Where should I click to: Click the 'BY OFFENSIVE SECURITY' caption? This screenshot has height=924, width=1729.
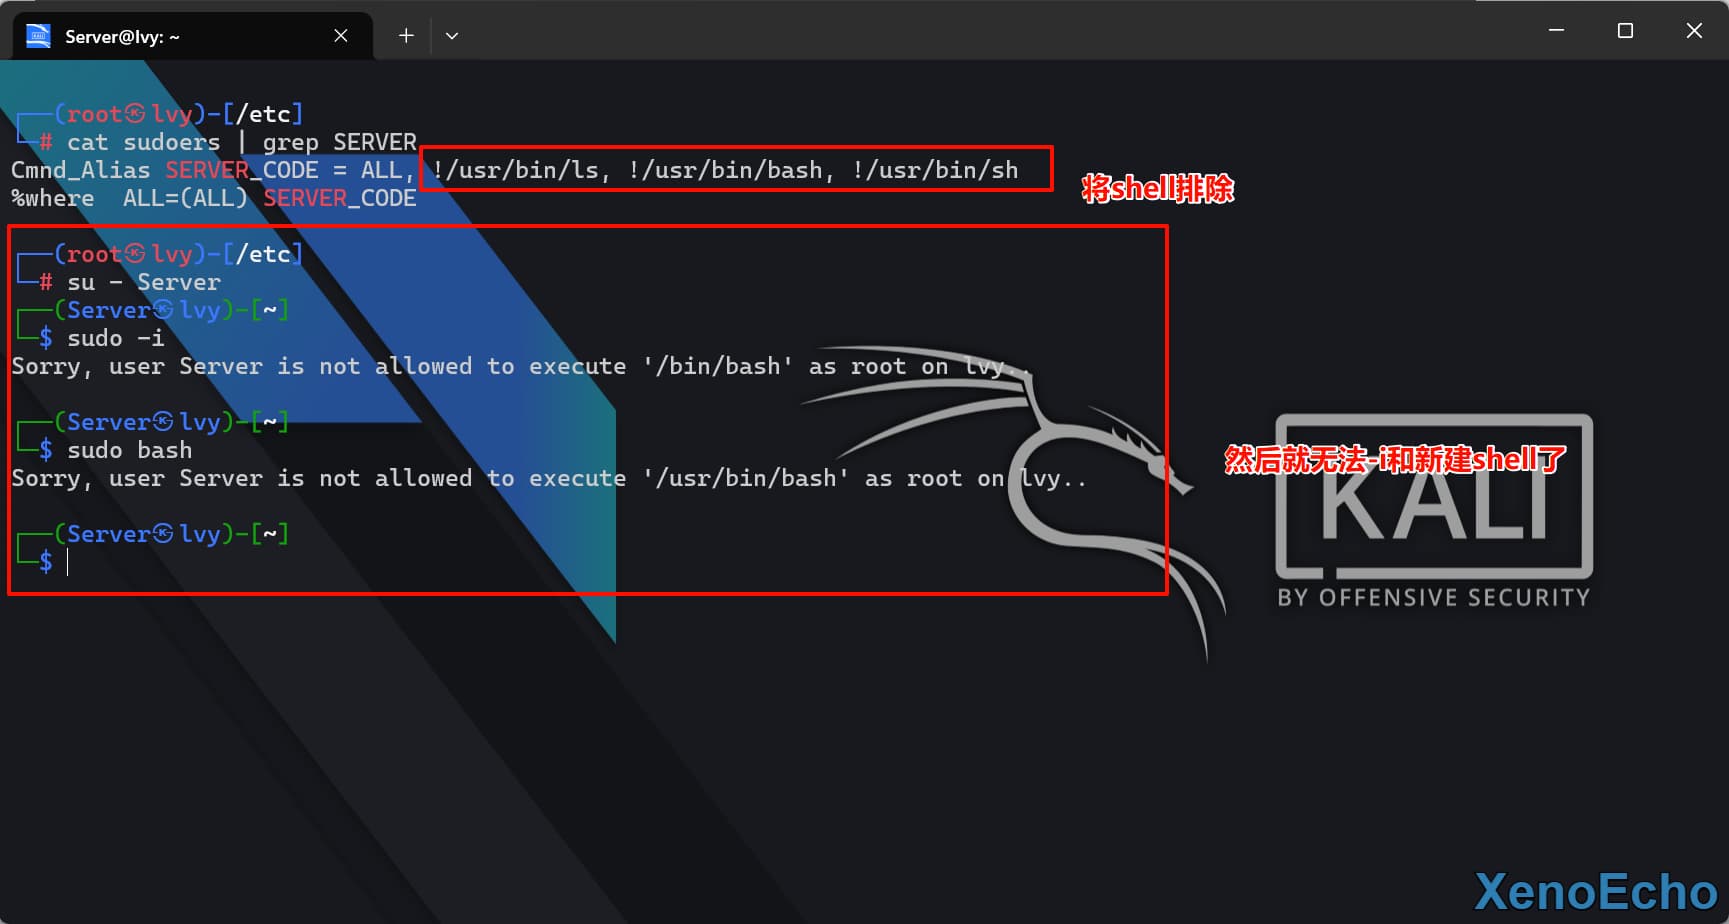click(x=1433, y=598)
